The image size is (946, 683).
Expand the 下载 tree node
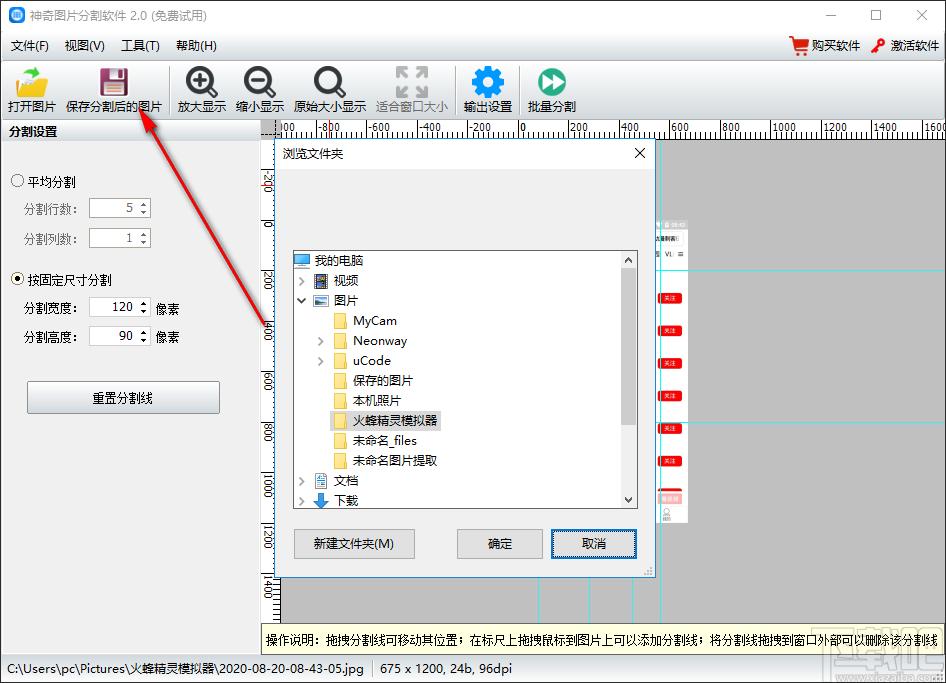[302, 501]
